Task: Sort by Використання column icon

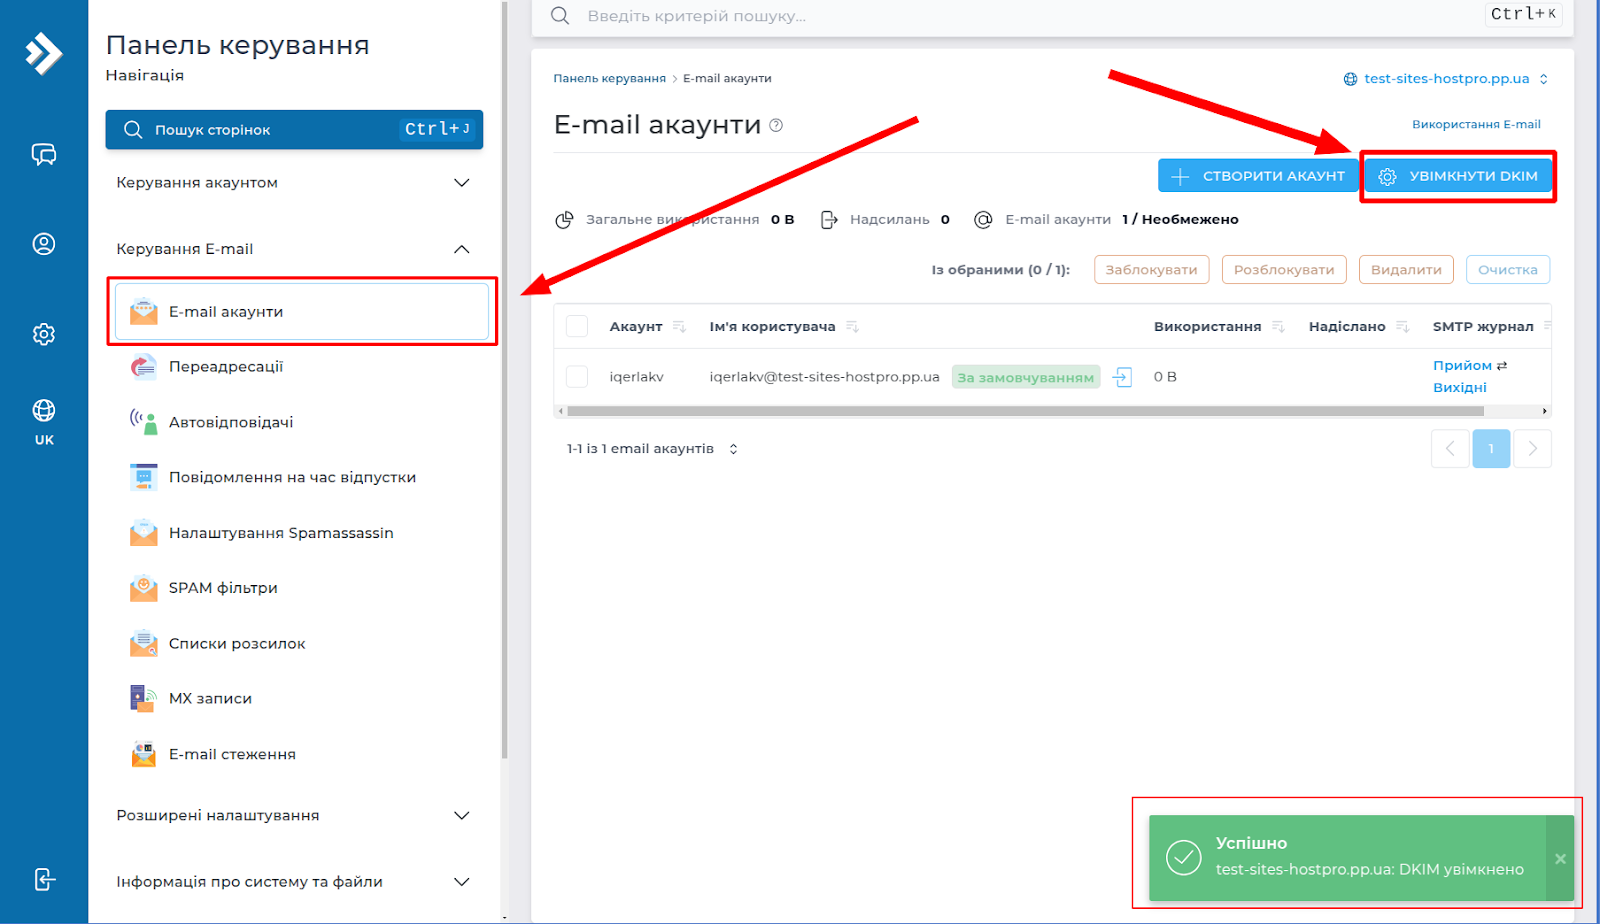Action: (1278, 327)
